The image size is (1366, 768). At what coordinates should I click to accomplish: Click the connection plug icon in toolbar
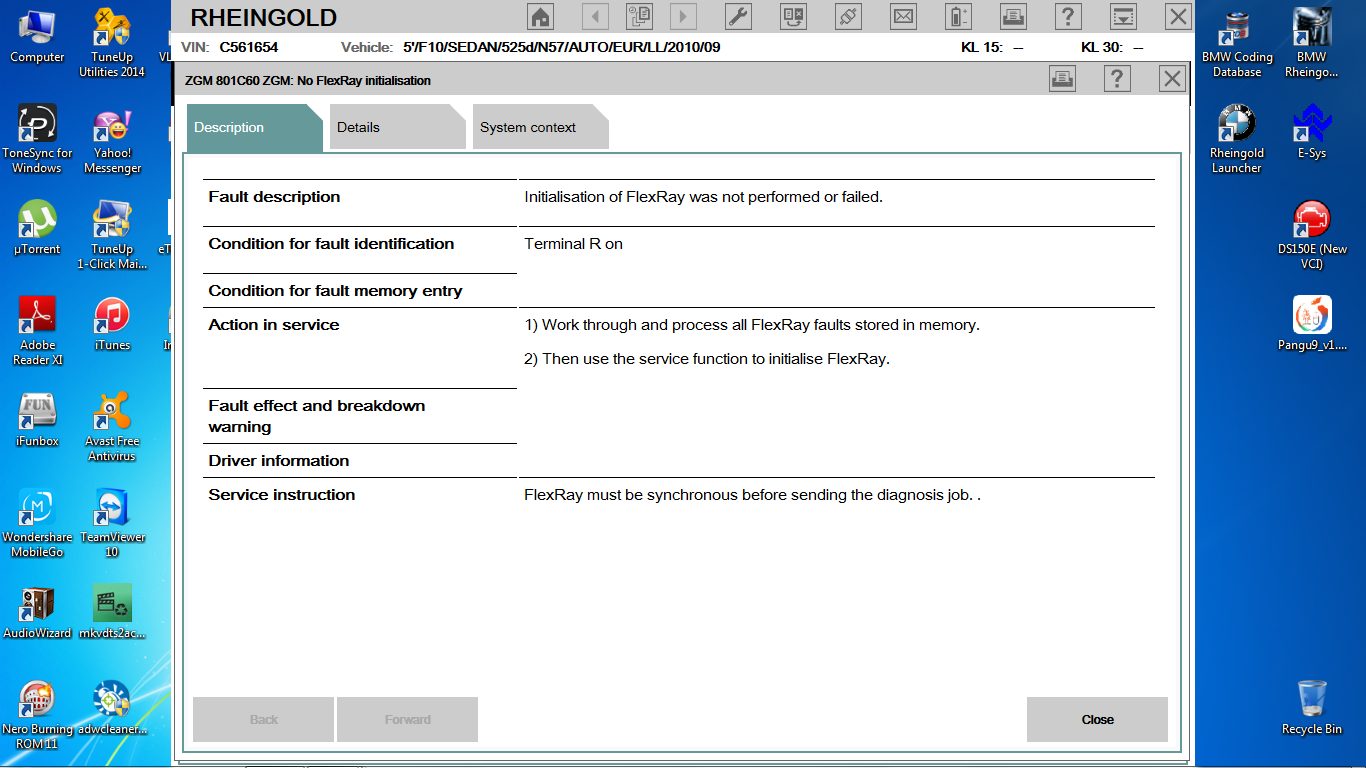[848, 16]
